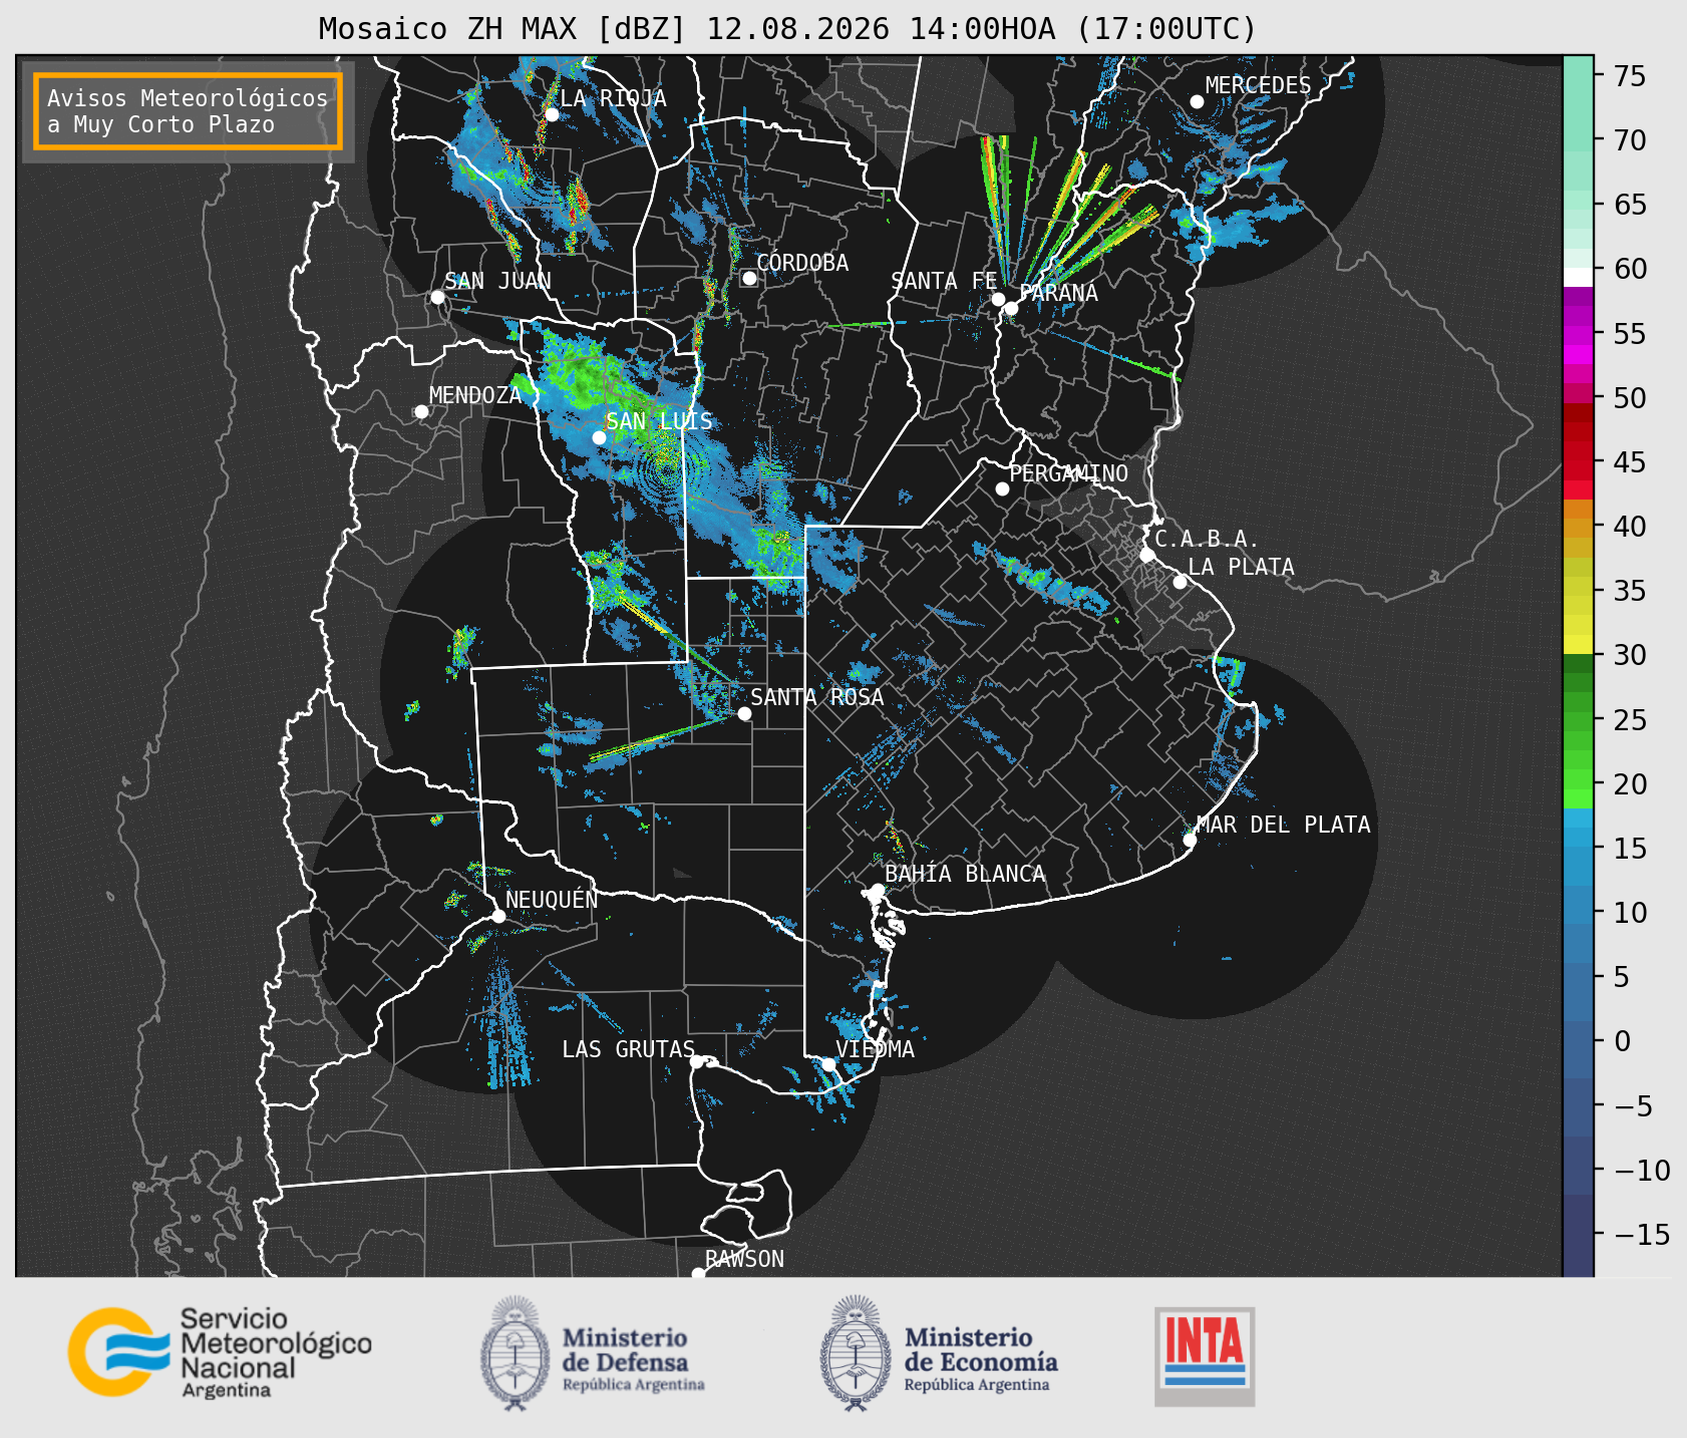Click the white 60 dBZ color band

1578,277
